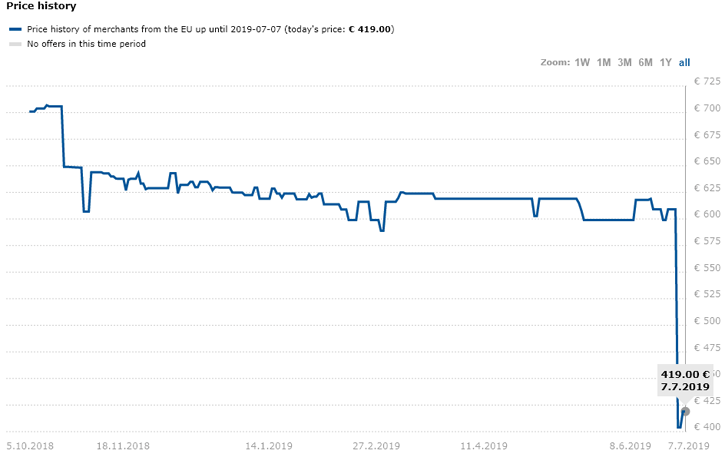725x457 pixels.
Task: Click the 8.6.2019 date axis label
Action: click(x=630, y=446)
